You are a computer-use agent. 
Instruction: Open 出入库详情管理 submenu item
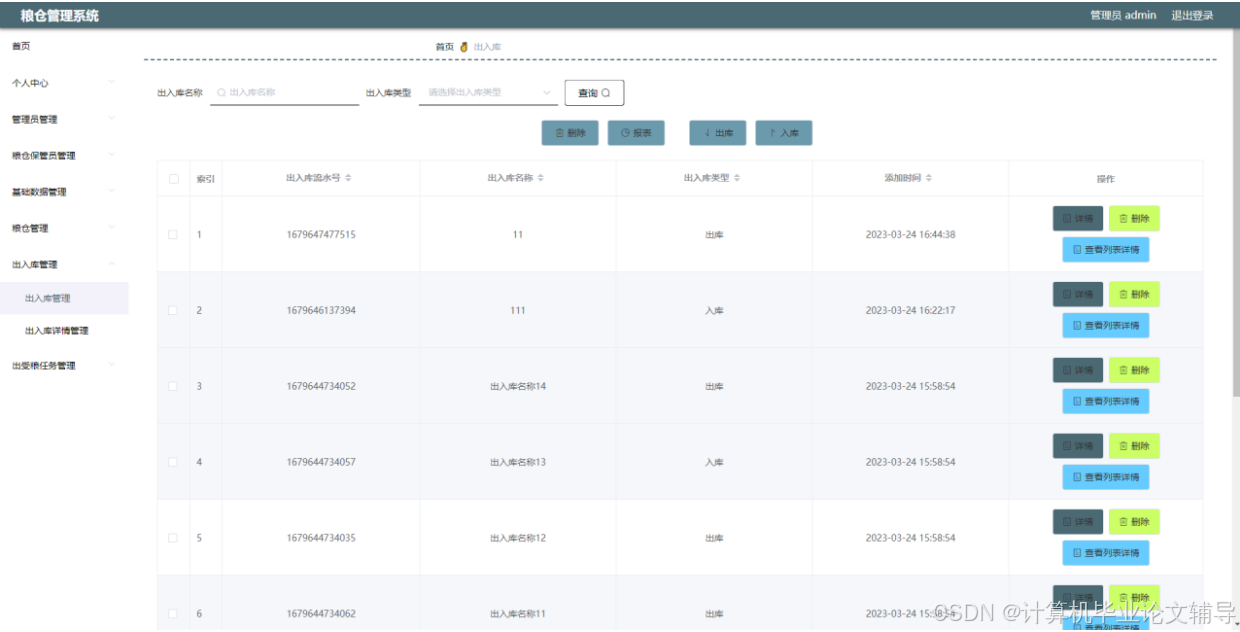[x=64, y=330]
